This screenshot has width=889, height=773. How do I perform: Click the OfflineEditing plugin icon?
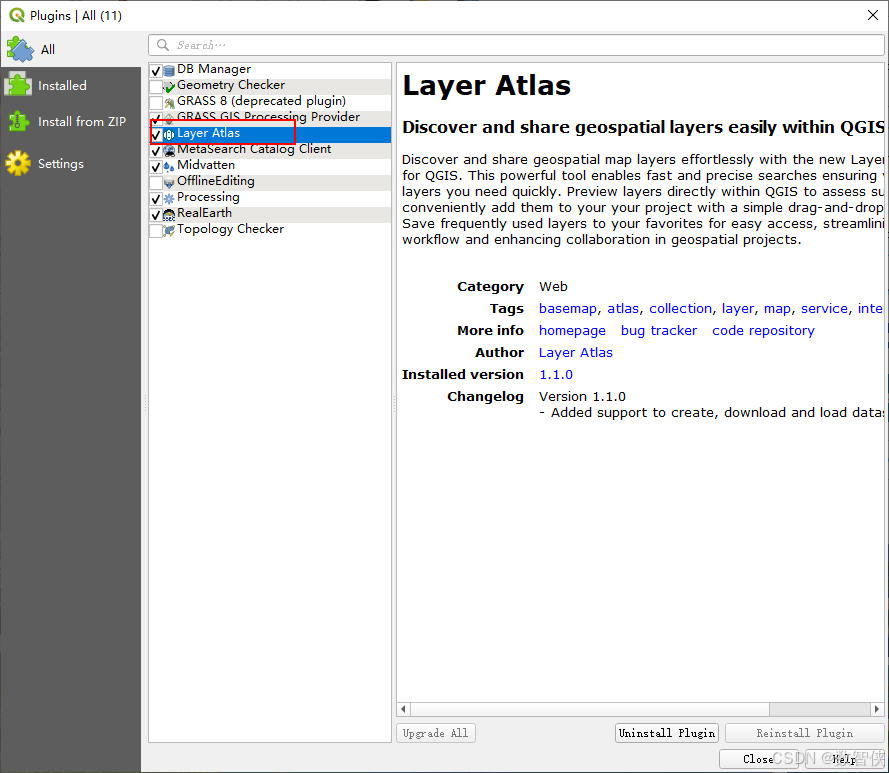point(169,183)
